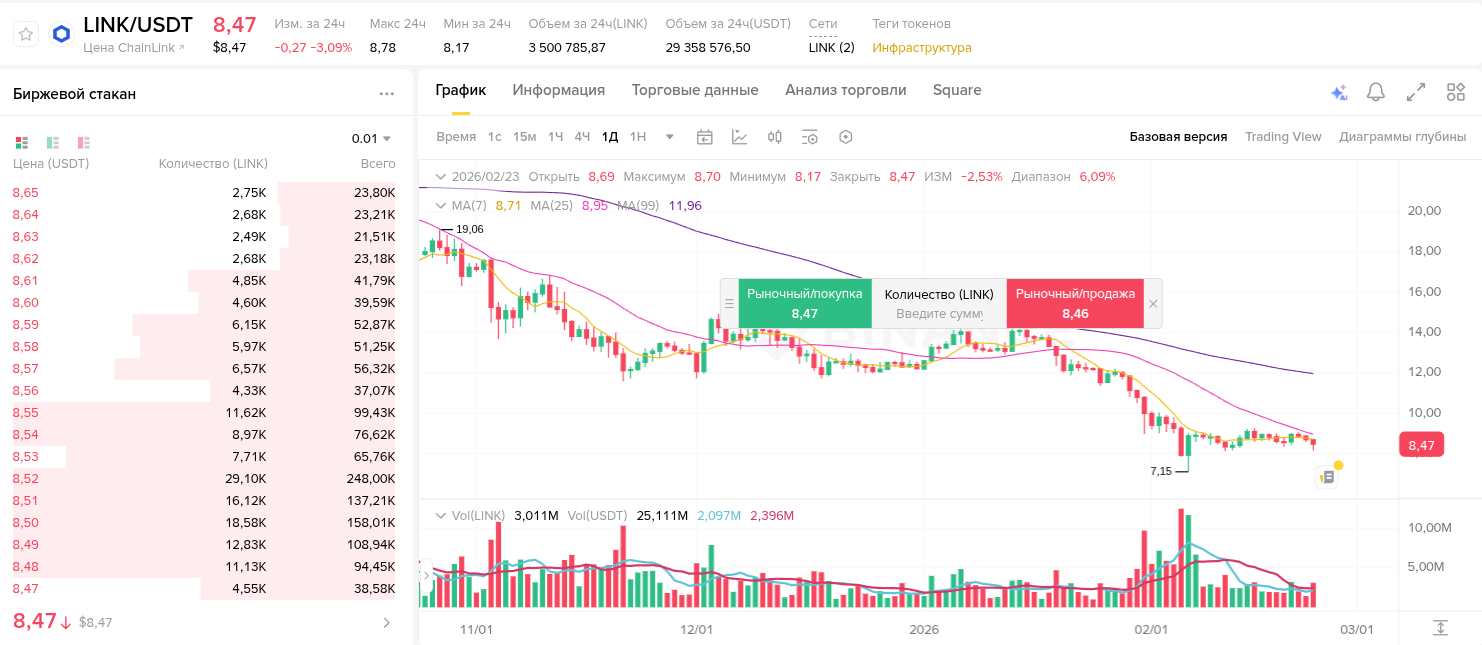This screenshot has width=1482, height=645.
Task: Open the technical indicators line chart icon
Action: point(740,137)
